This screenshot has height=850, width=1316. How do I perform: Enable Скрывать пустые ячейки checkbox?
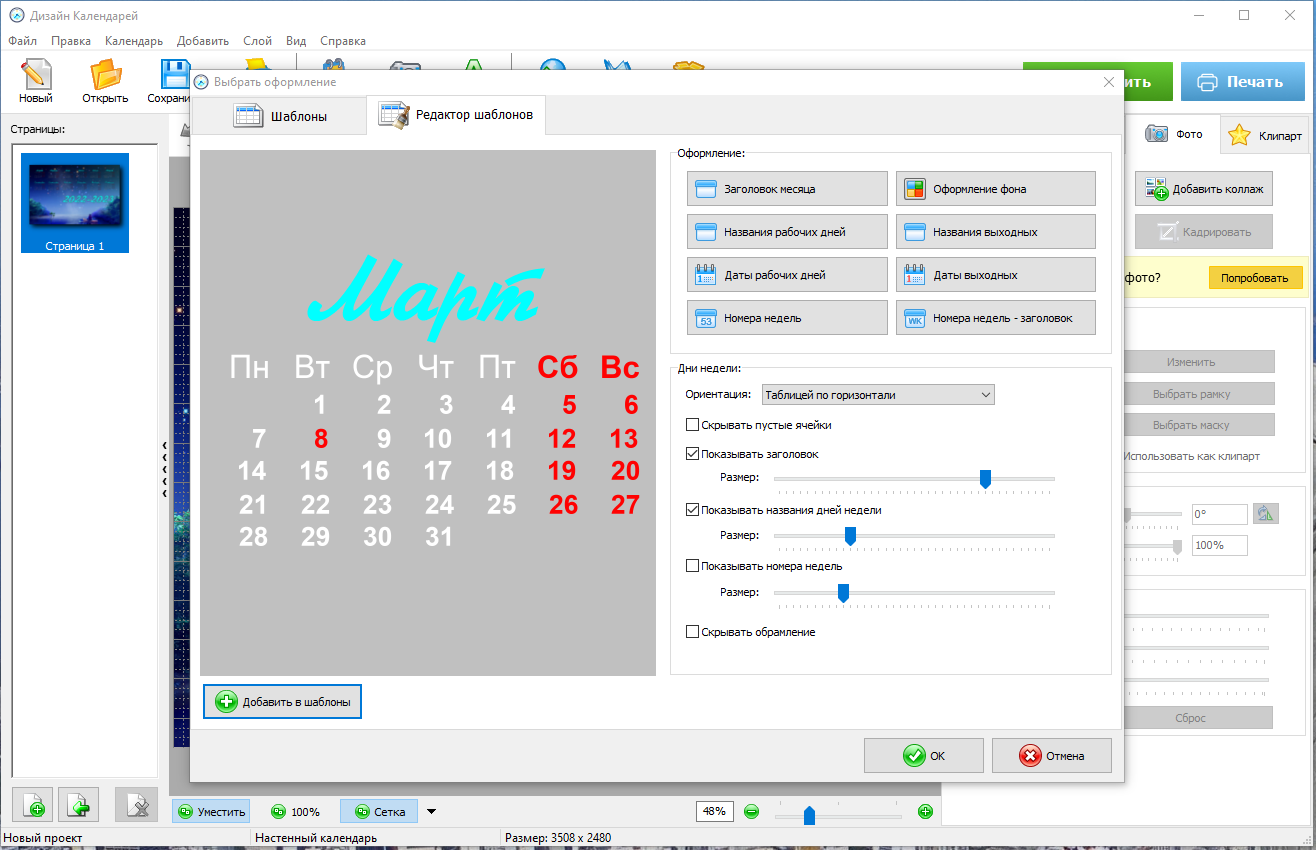[x=693, y=425]
